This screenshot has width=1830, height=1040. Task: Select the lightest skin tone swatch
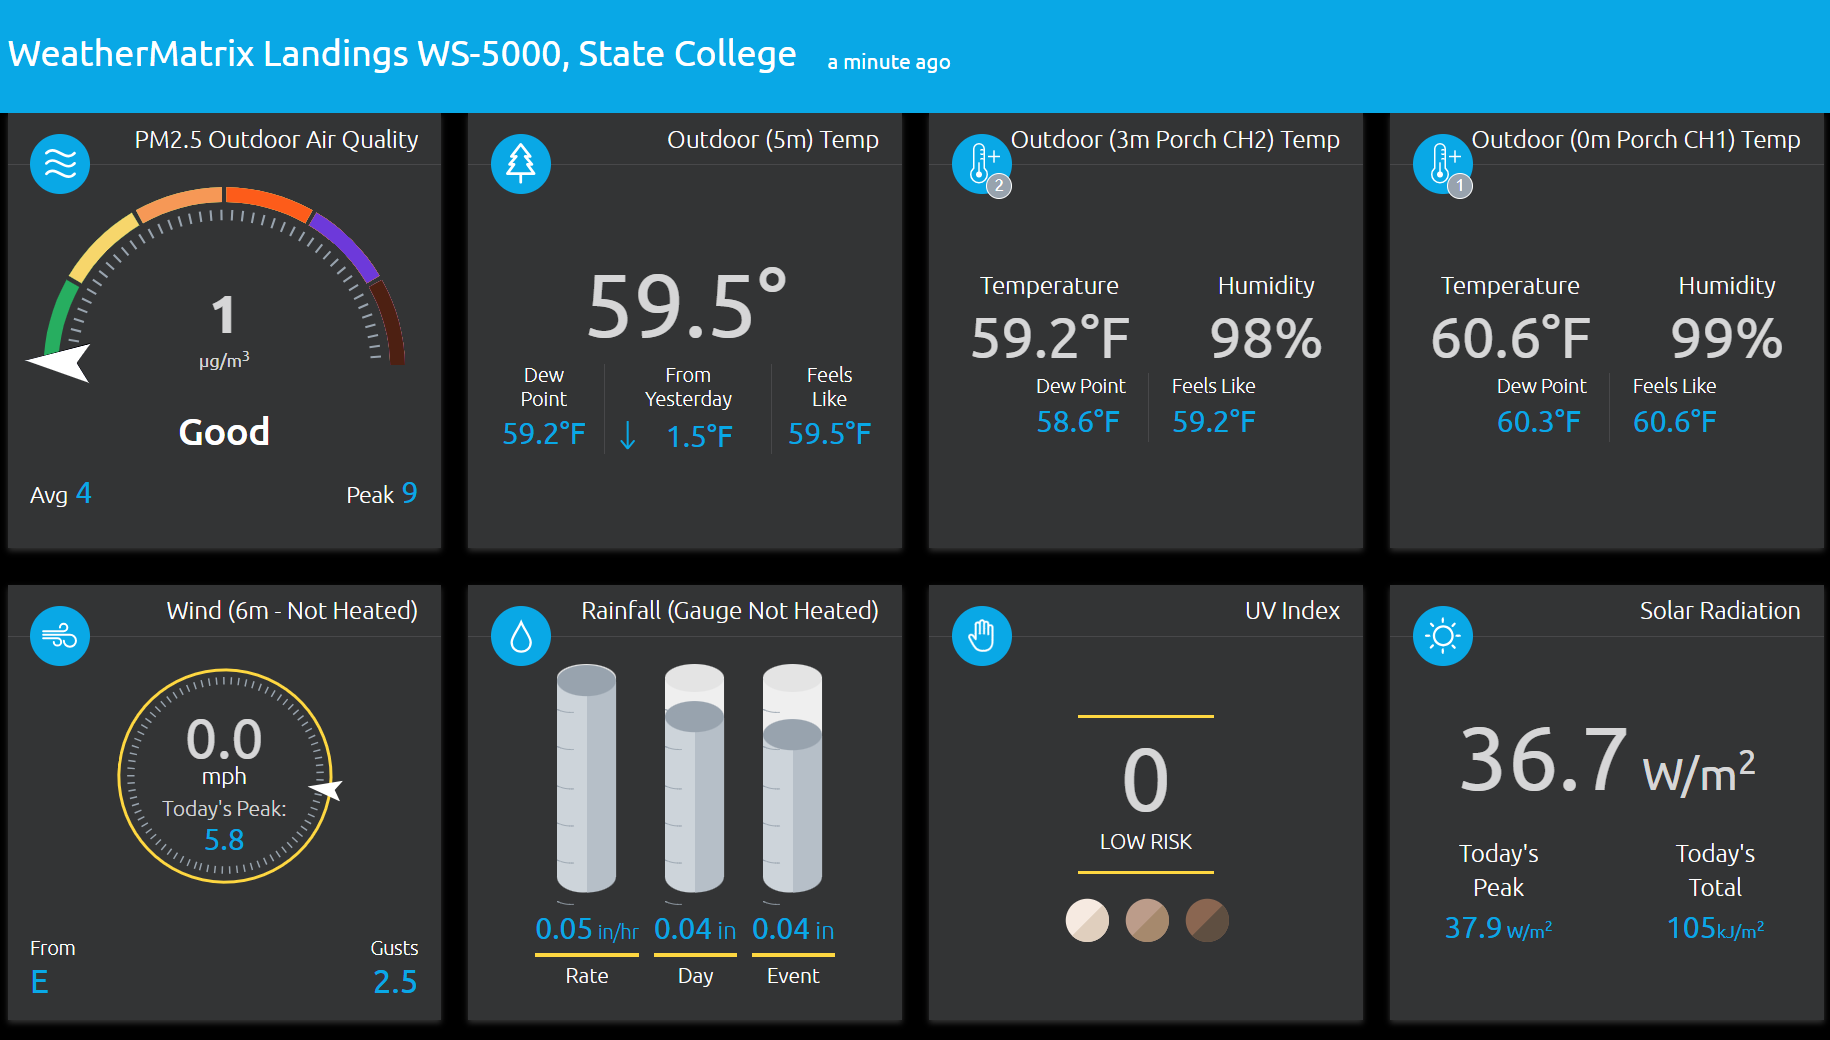point(1087,920)
